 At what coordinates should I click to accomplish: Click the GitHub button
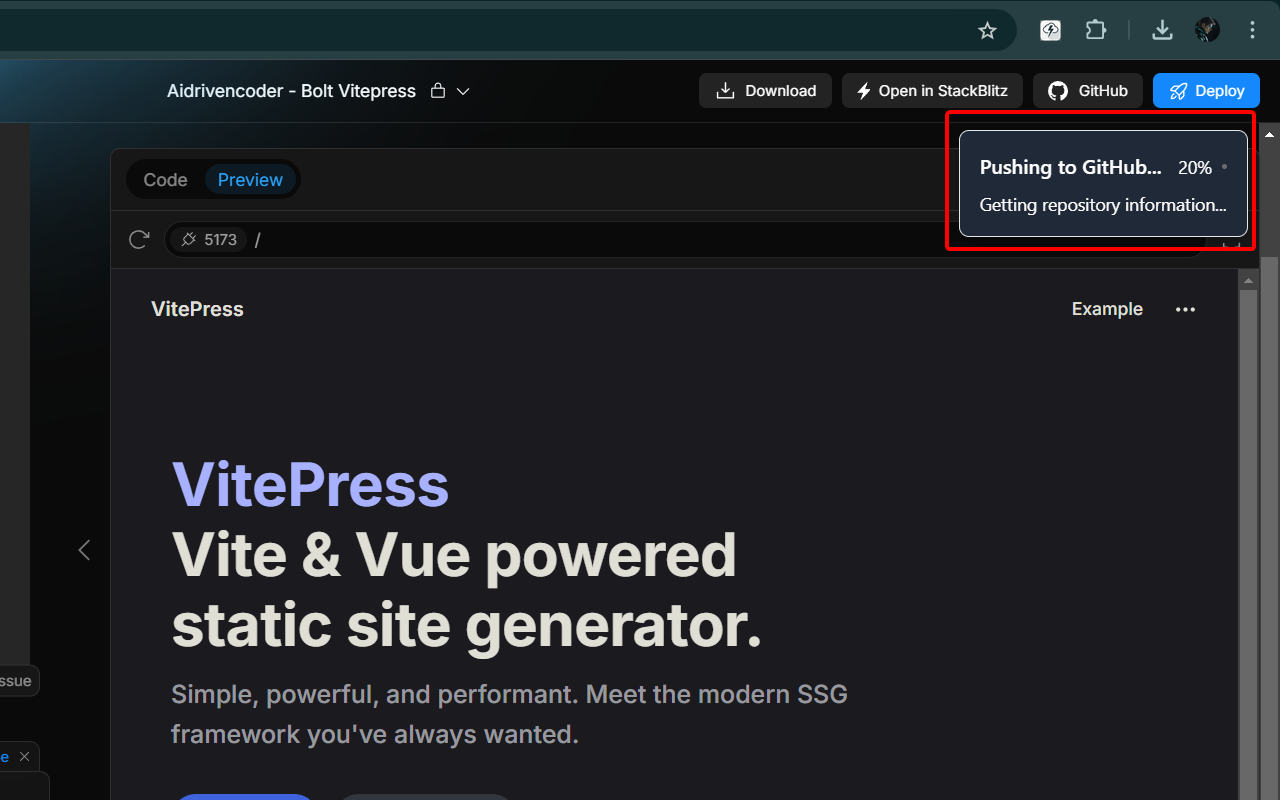tap(1088, 91)
